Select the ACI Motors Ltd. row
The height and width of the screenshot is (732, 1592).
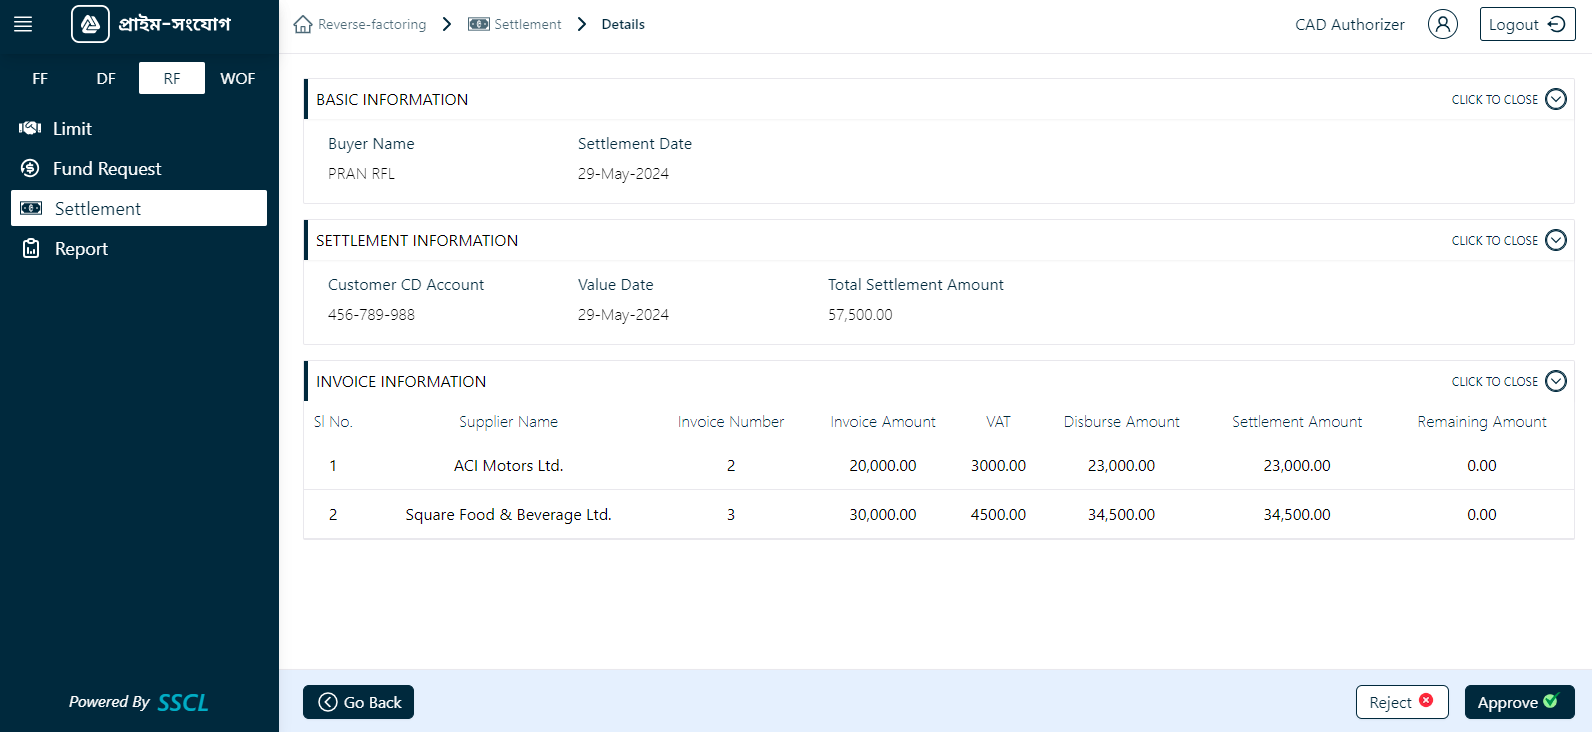click(938, 465)
